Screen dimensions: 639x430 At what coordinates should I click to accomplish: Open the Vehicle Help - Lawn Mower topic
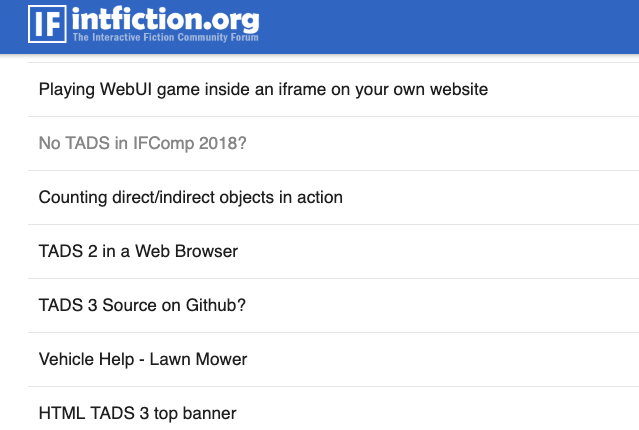[x=142, y=359]
